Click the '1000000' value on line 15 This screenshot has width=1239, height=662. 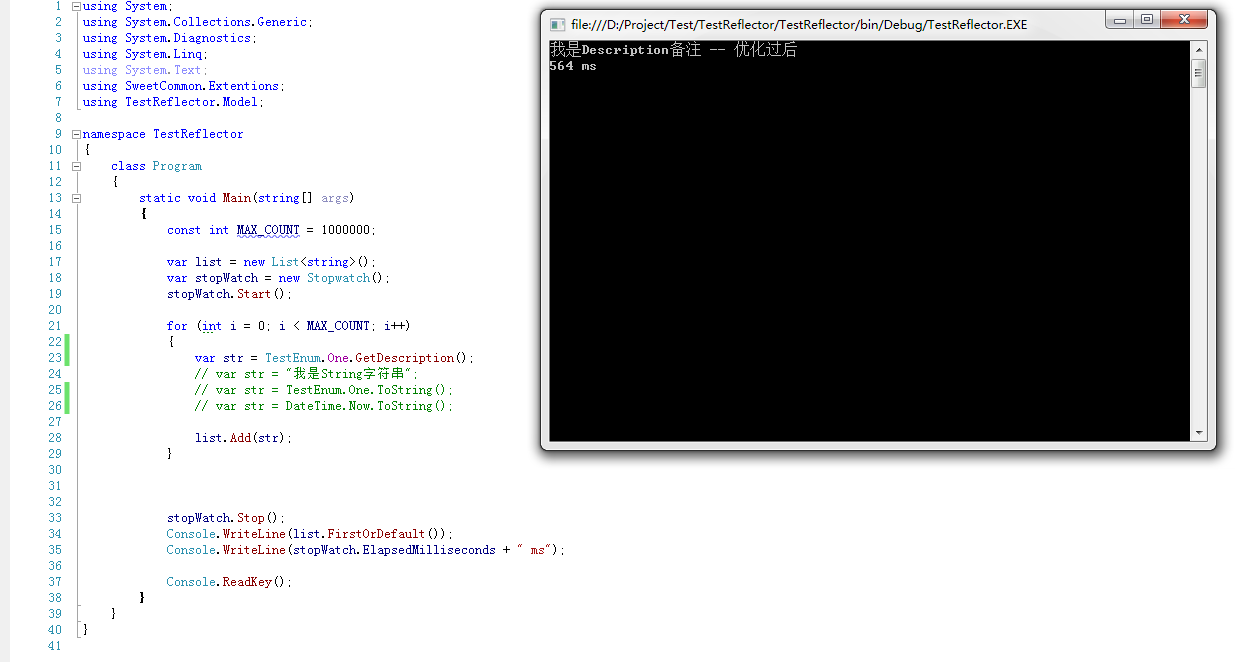click(x=345, y=230)
